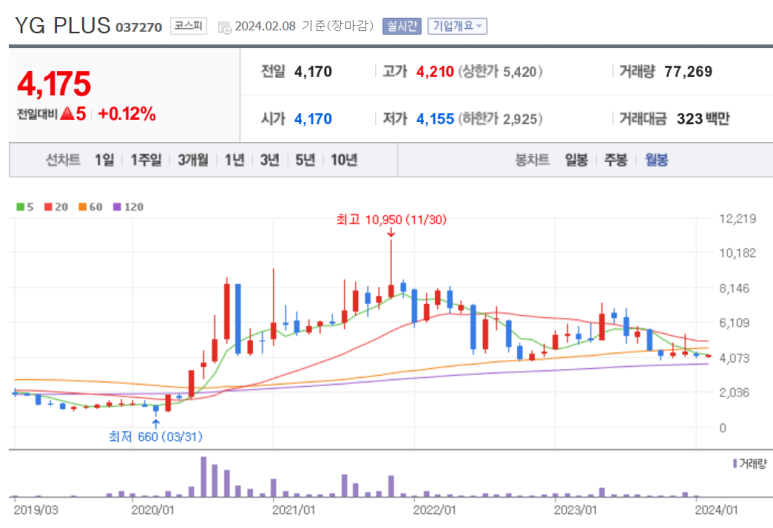Viewport: 773px width, 528px height.
Task: Click the 2024.02.08 기준(장마감) date text
Action: (x=305, y=26)
